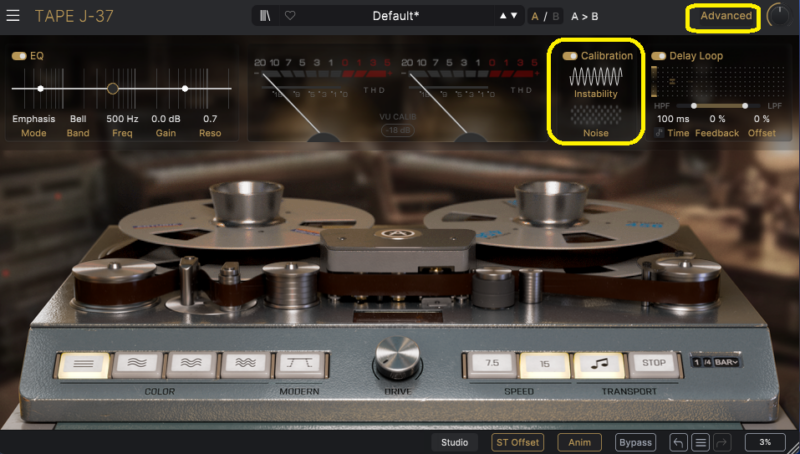
Task: Open the preset library browser icon
Action: (267, 16)
